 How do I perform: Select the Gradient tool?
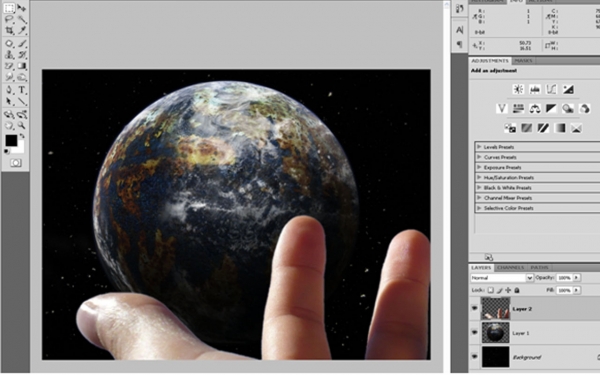point(22,66)
